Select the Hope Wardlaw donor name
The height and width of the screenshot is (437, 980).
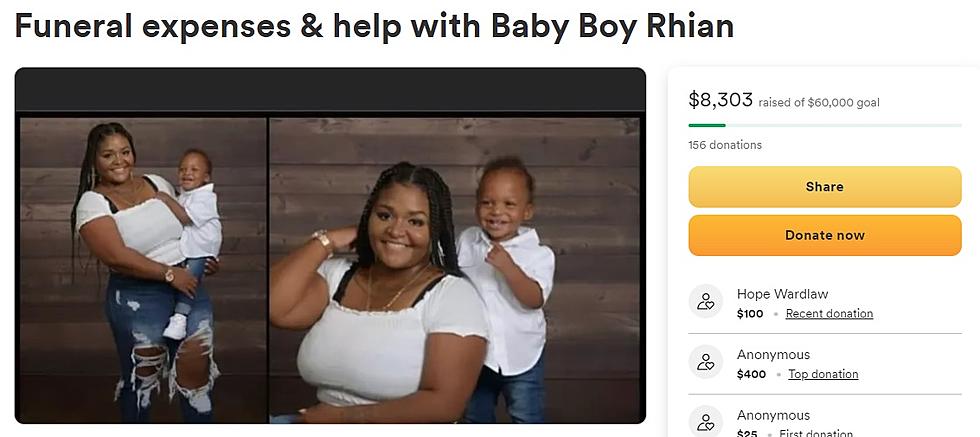[x=782, y=294]
